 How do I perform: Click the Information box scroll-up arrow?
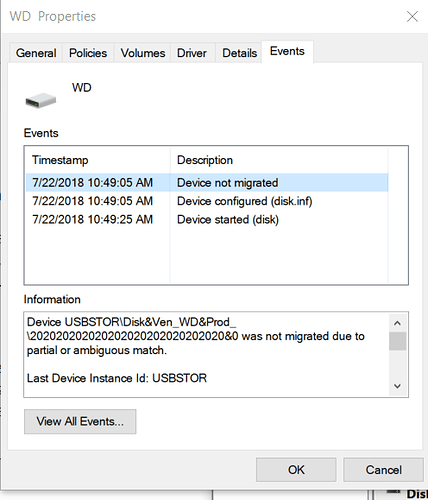pyautogui.click(x=397, y=323)
